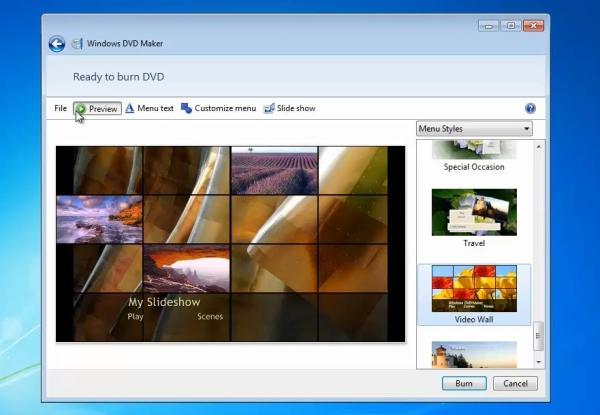
Task: Click the Burn button
Action: 464,383
